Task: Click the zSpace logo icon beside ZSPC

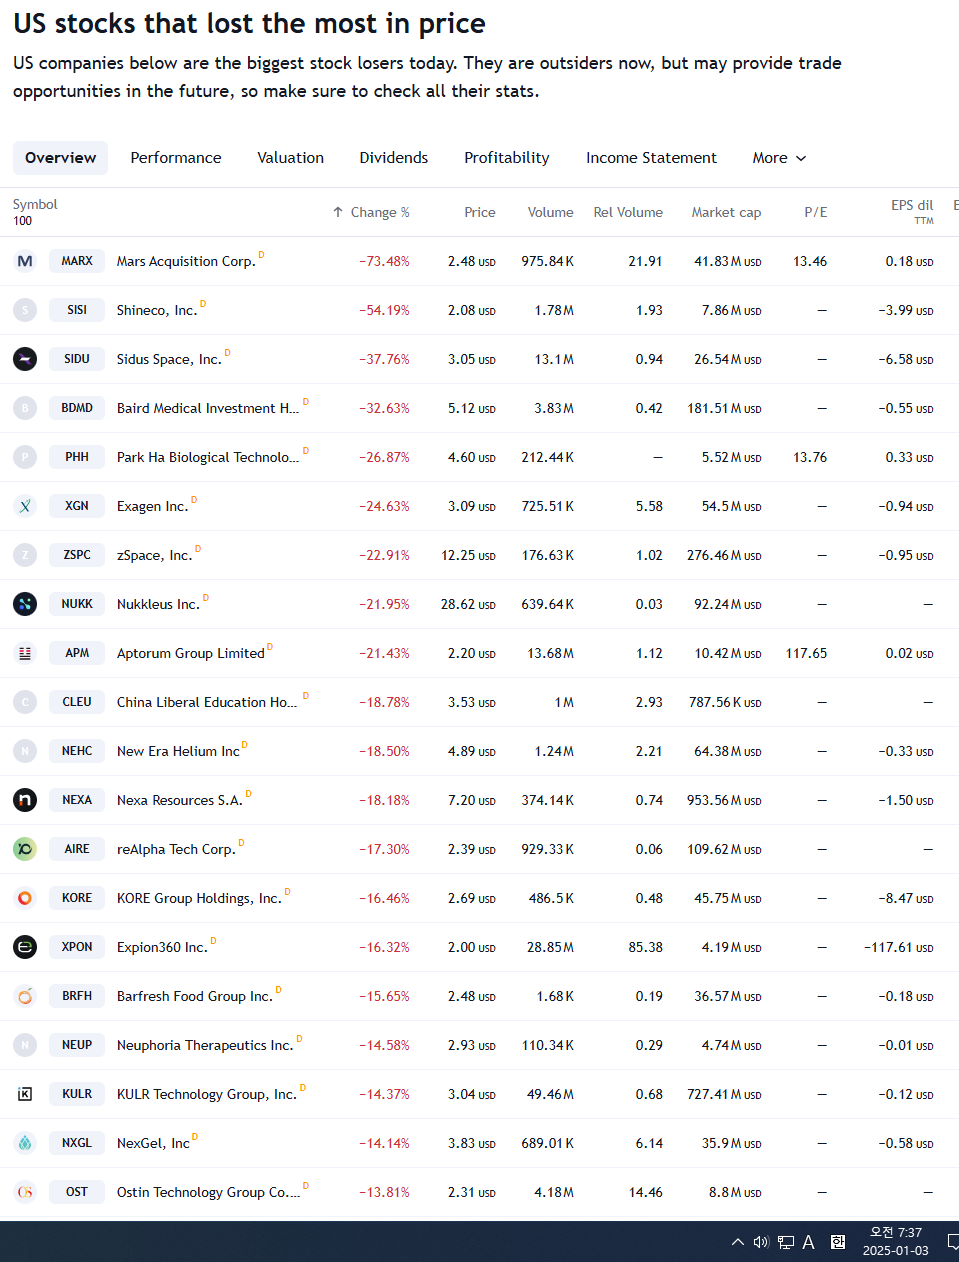Action: pos(25,555)
